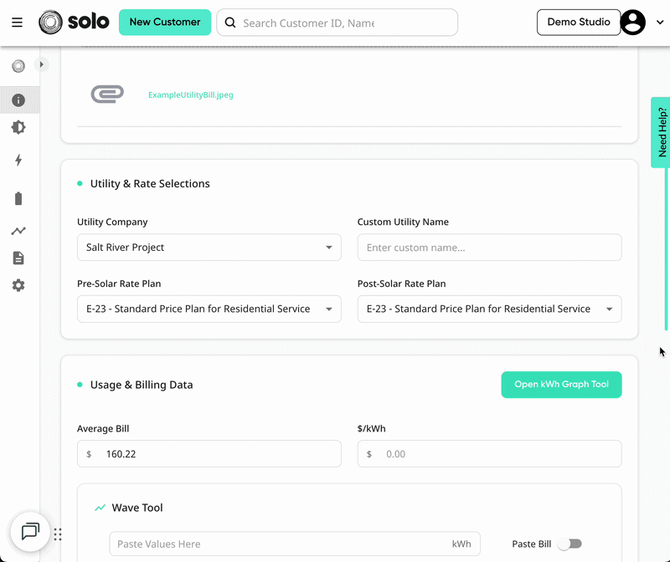Open the battery icon in sidebar
This screenshot has width=670, height=562.
click(18, 199)
